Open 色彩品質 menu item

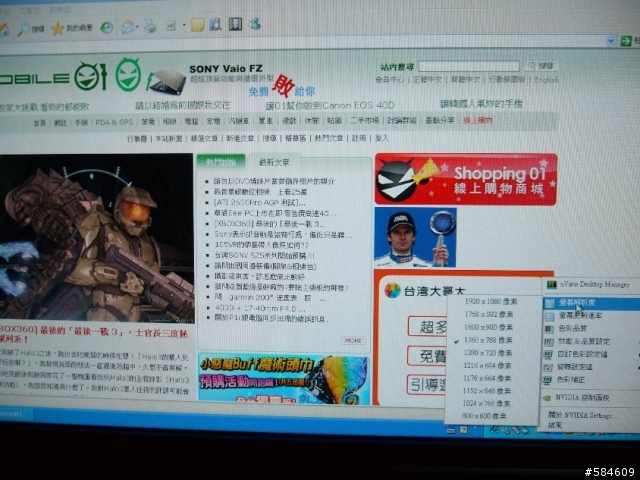(x=591, y=328)
